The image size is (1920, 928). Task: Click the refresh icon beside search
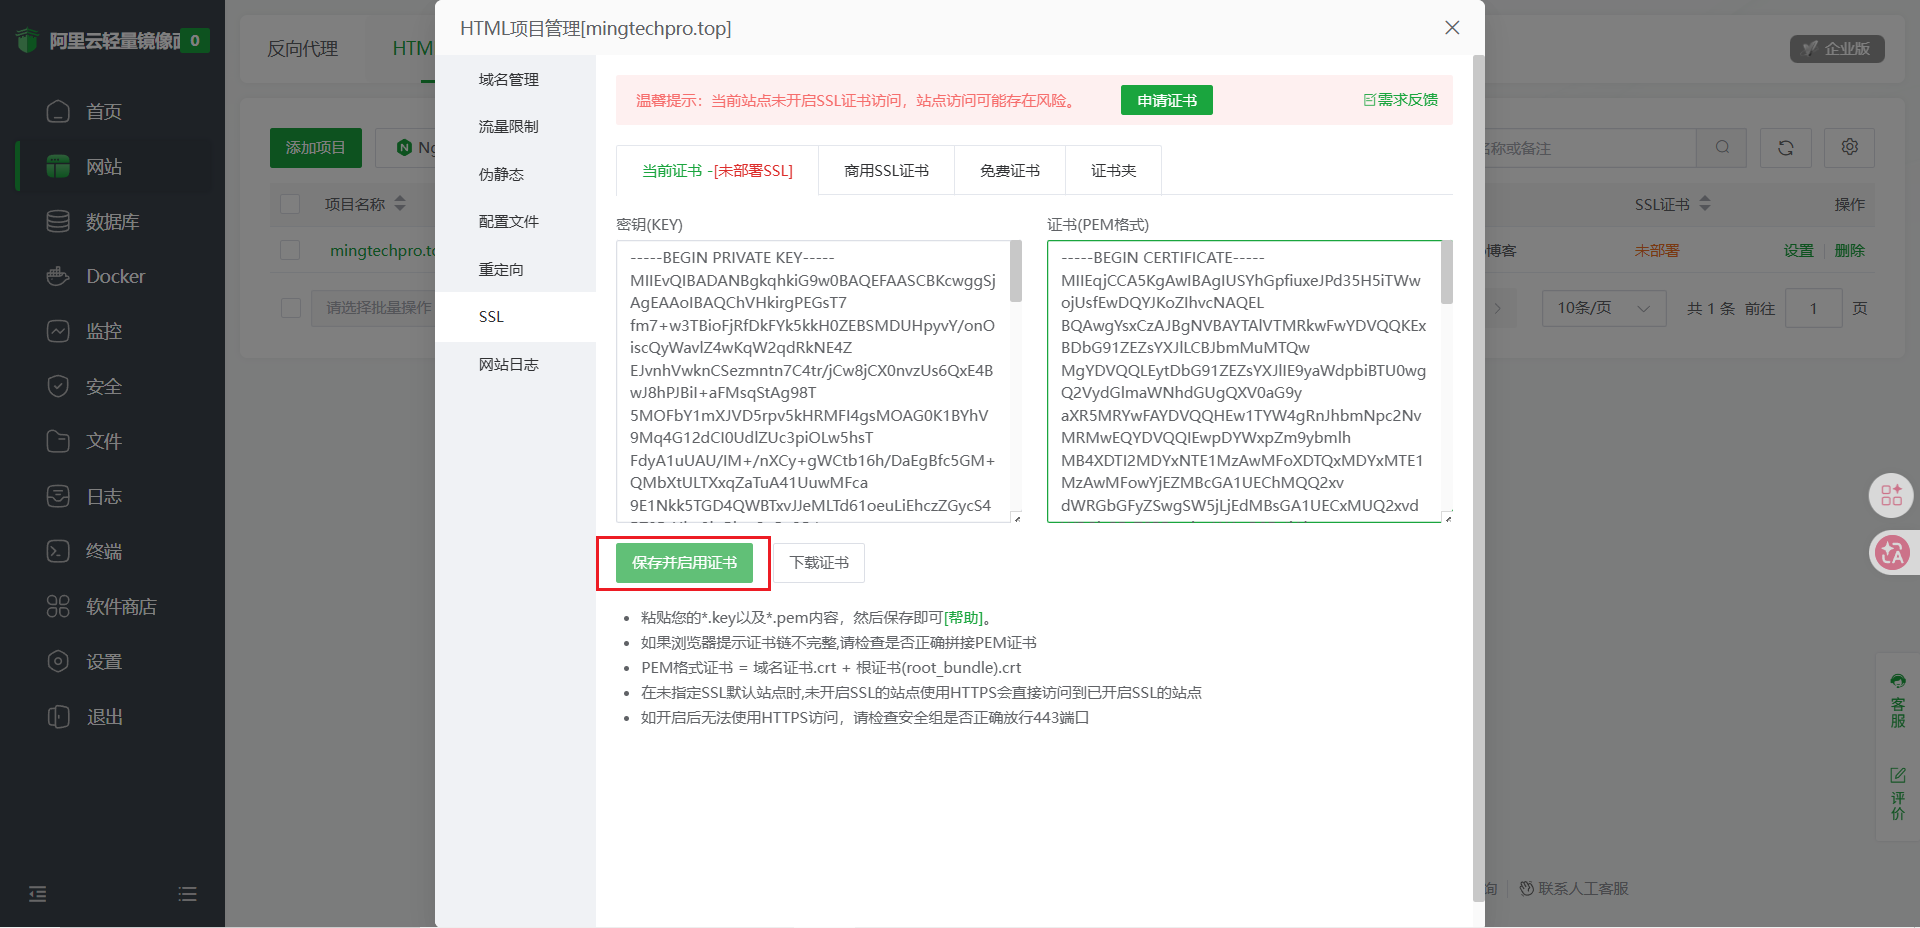tap(1785, 148)
